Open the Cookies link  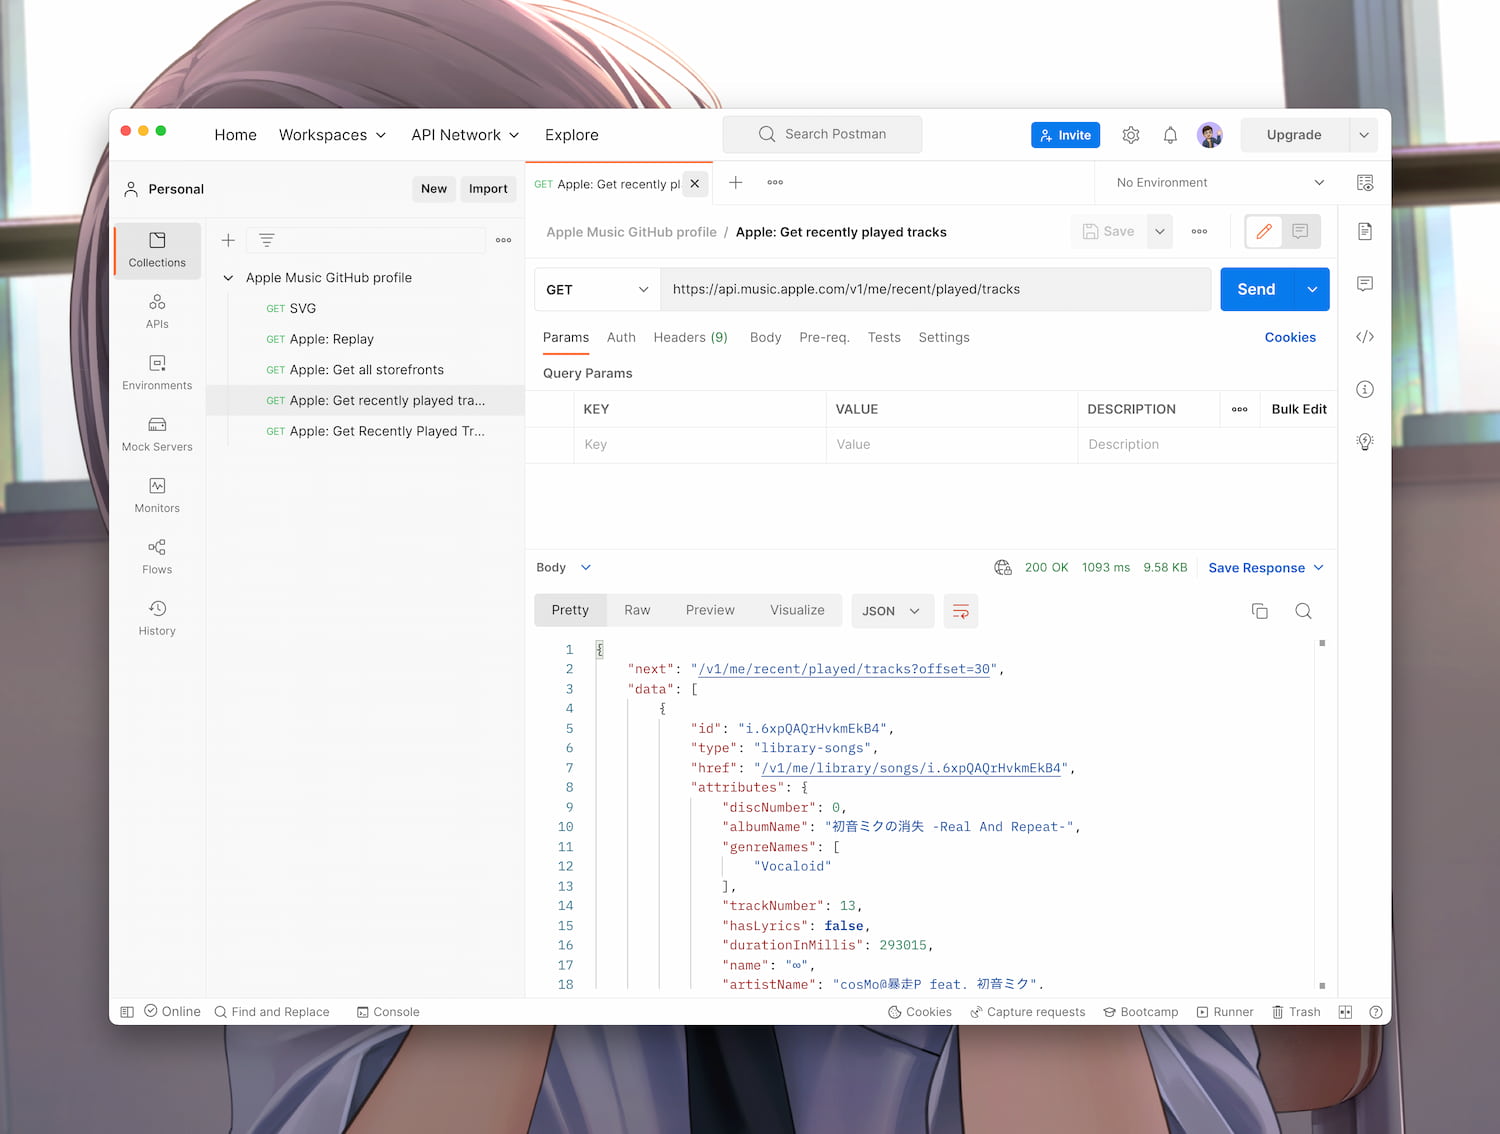click(1290, 338)
